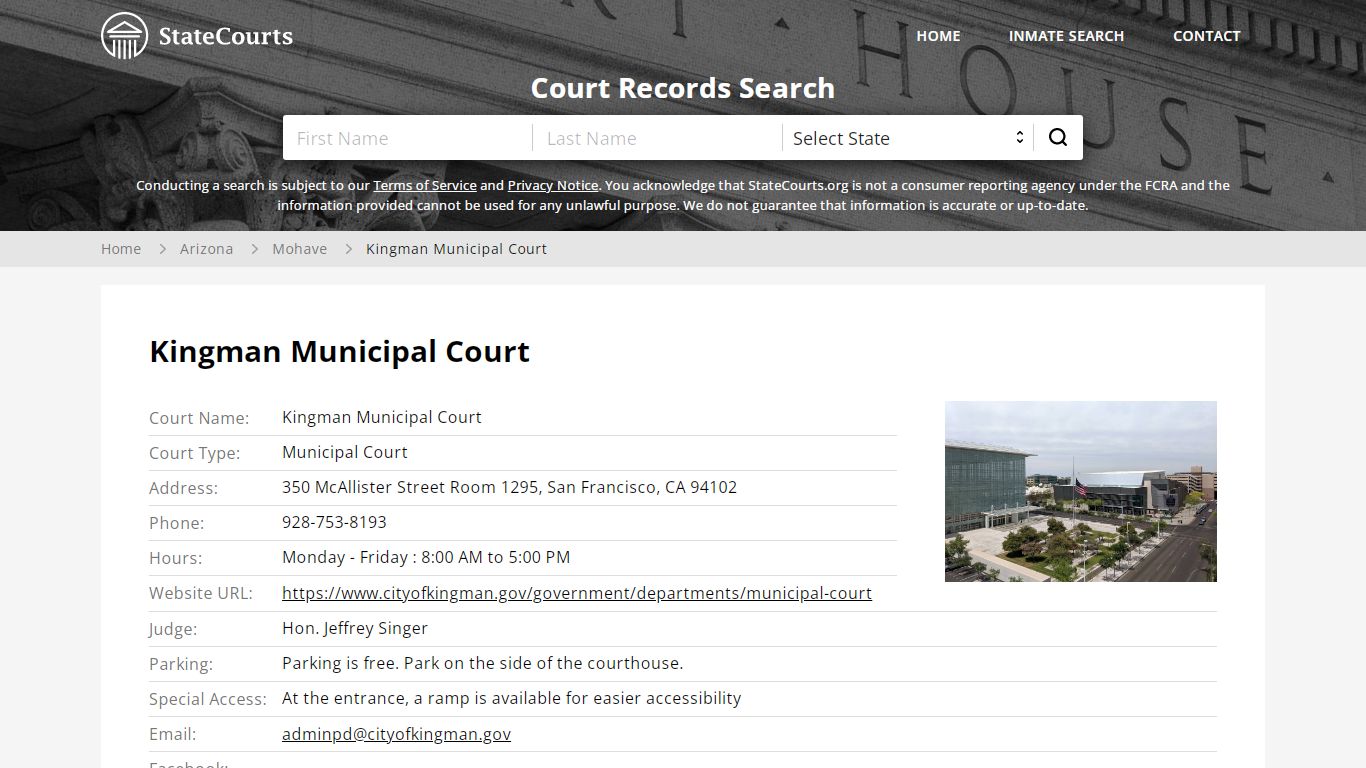The height and width of the screenshot is (768, 1366).
Task: Open the INMATE SEARCH menu item
Action: (x=1066, y=36)
